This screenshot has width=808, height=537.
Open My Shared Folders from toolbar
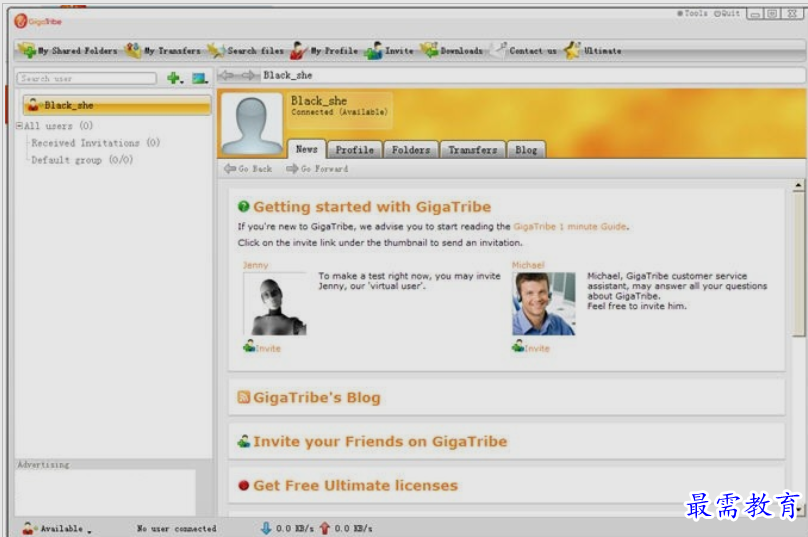pyautogui.click(x=68, y=51)
